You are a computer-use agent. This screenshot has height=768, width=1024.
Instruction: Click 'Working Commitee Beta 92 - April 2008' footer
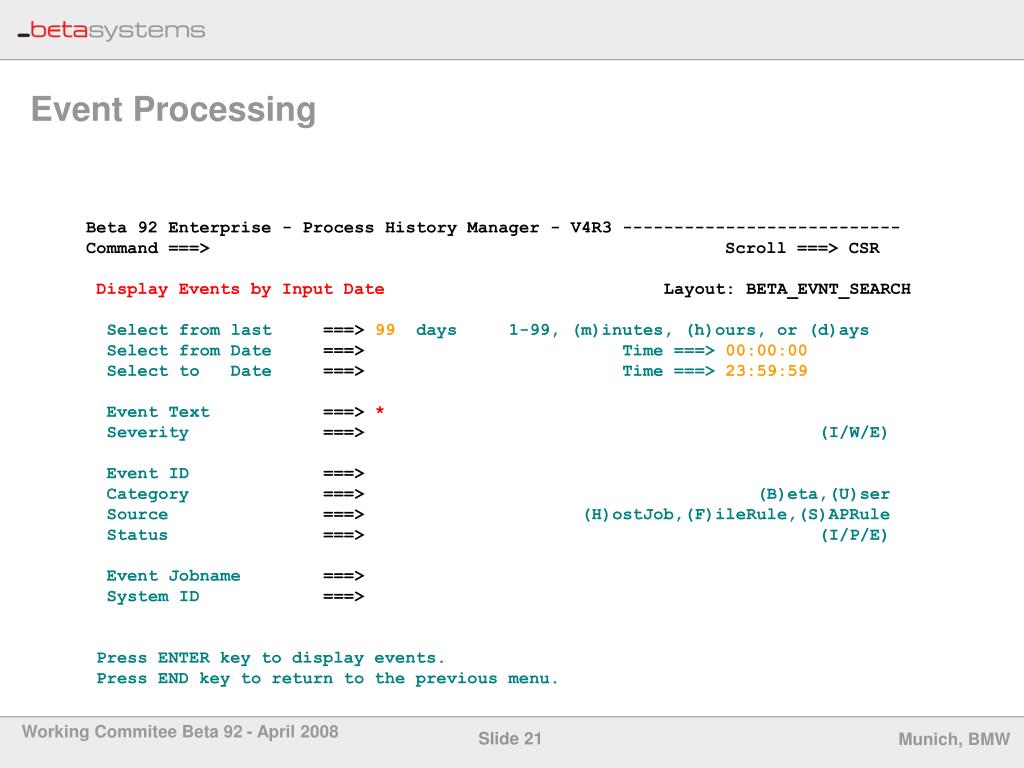[180, 731]
